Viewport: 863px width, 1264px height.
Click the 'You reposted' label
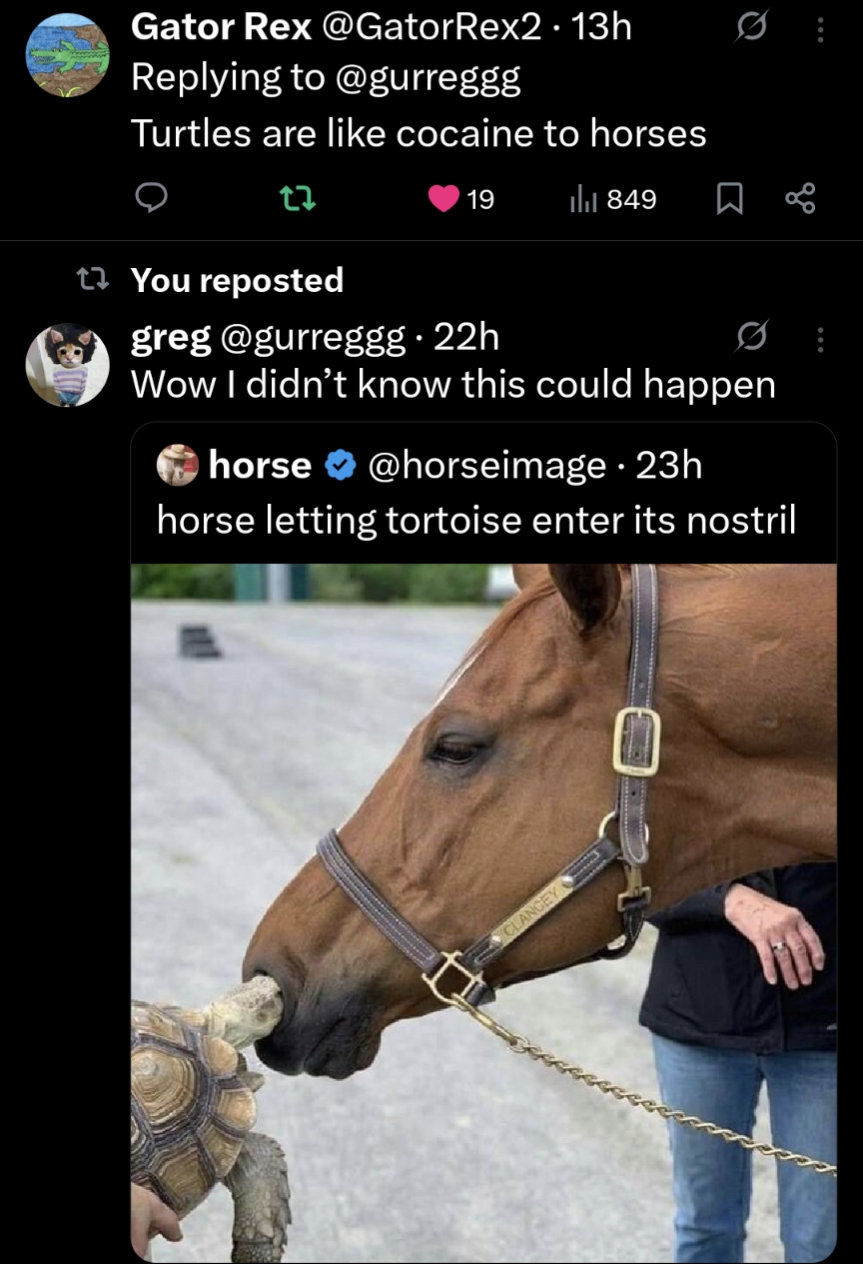tap(237, 280)
